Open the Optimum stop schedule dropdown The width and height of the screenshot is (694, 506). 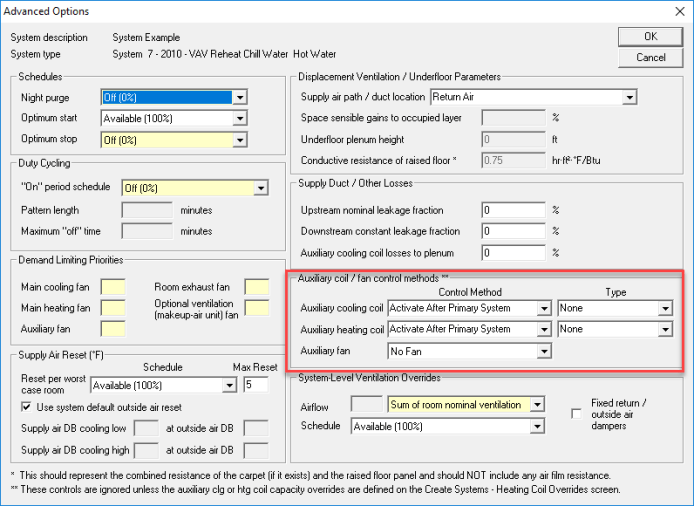click(x=239, y=140)
